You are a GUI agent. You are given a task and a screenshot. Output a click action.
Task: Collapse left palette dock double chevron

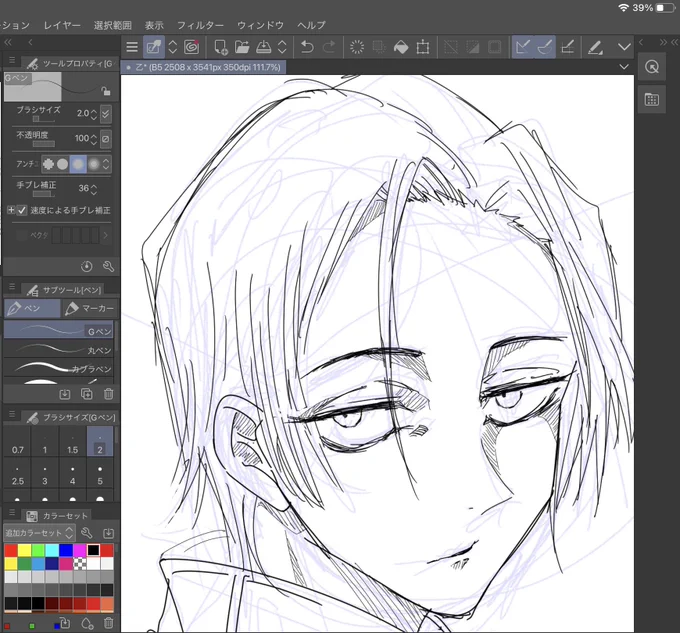(8, 42)
